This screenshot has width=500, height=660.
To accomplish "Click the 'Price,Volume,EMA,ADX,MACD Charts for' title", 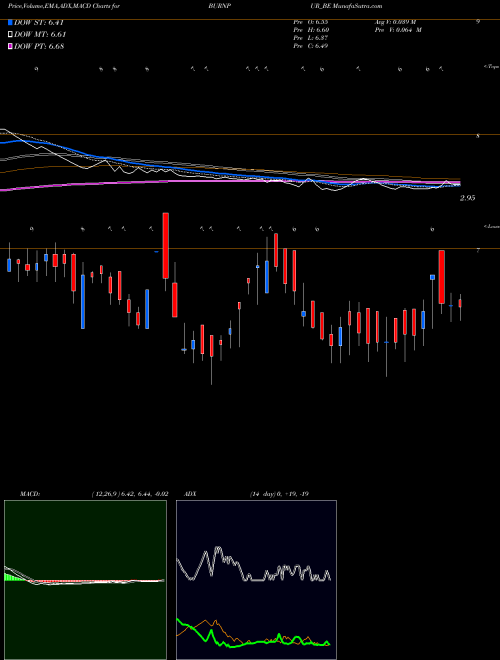I will pos(64,6).
